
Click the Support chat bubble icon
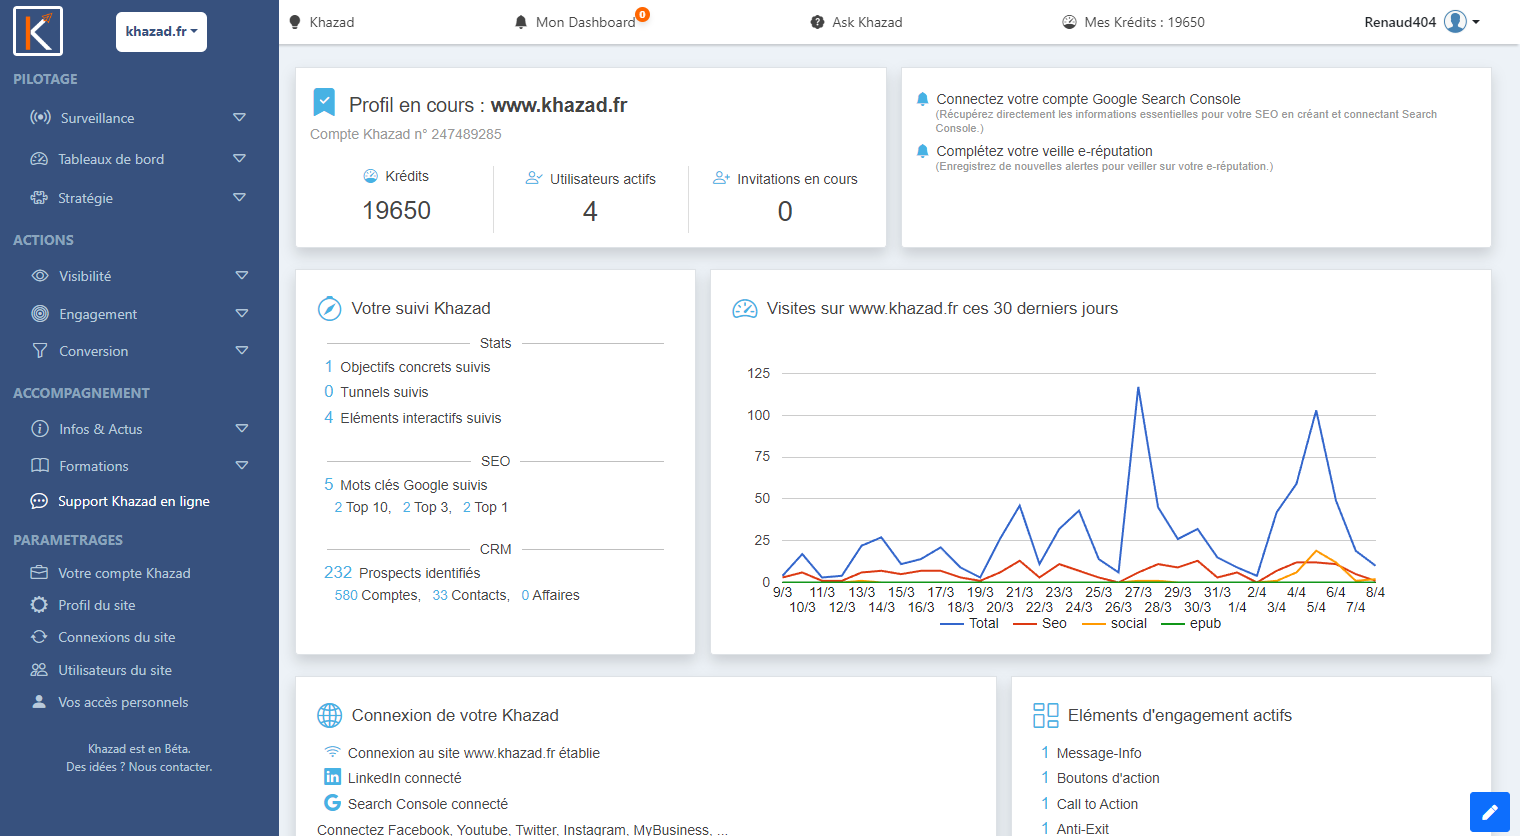tap(39, 501)
